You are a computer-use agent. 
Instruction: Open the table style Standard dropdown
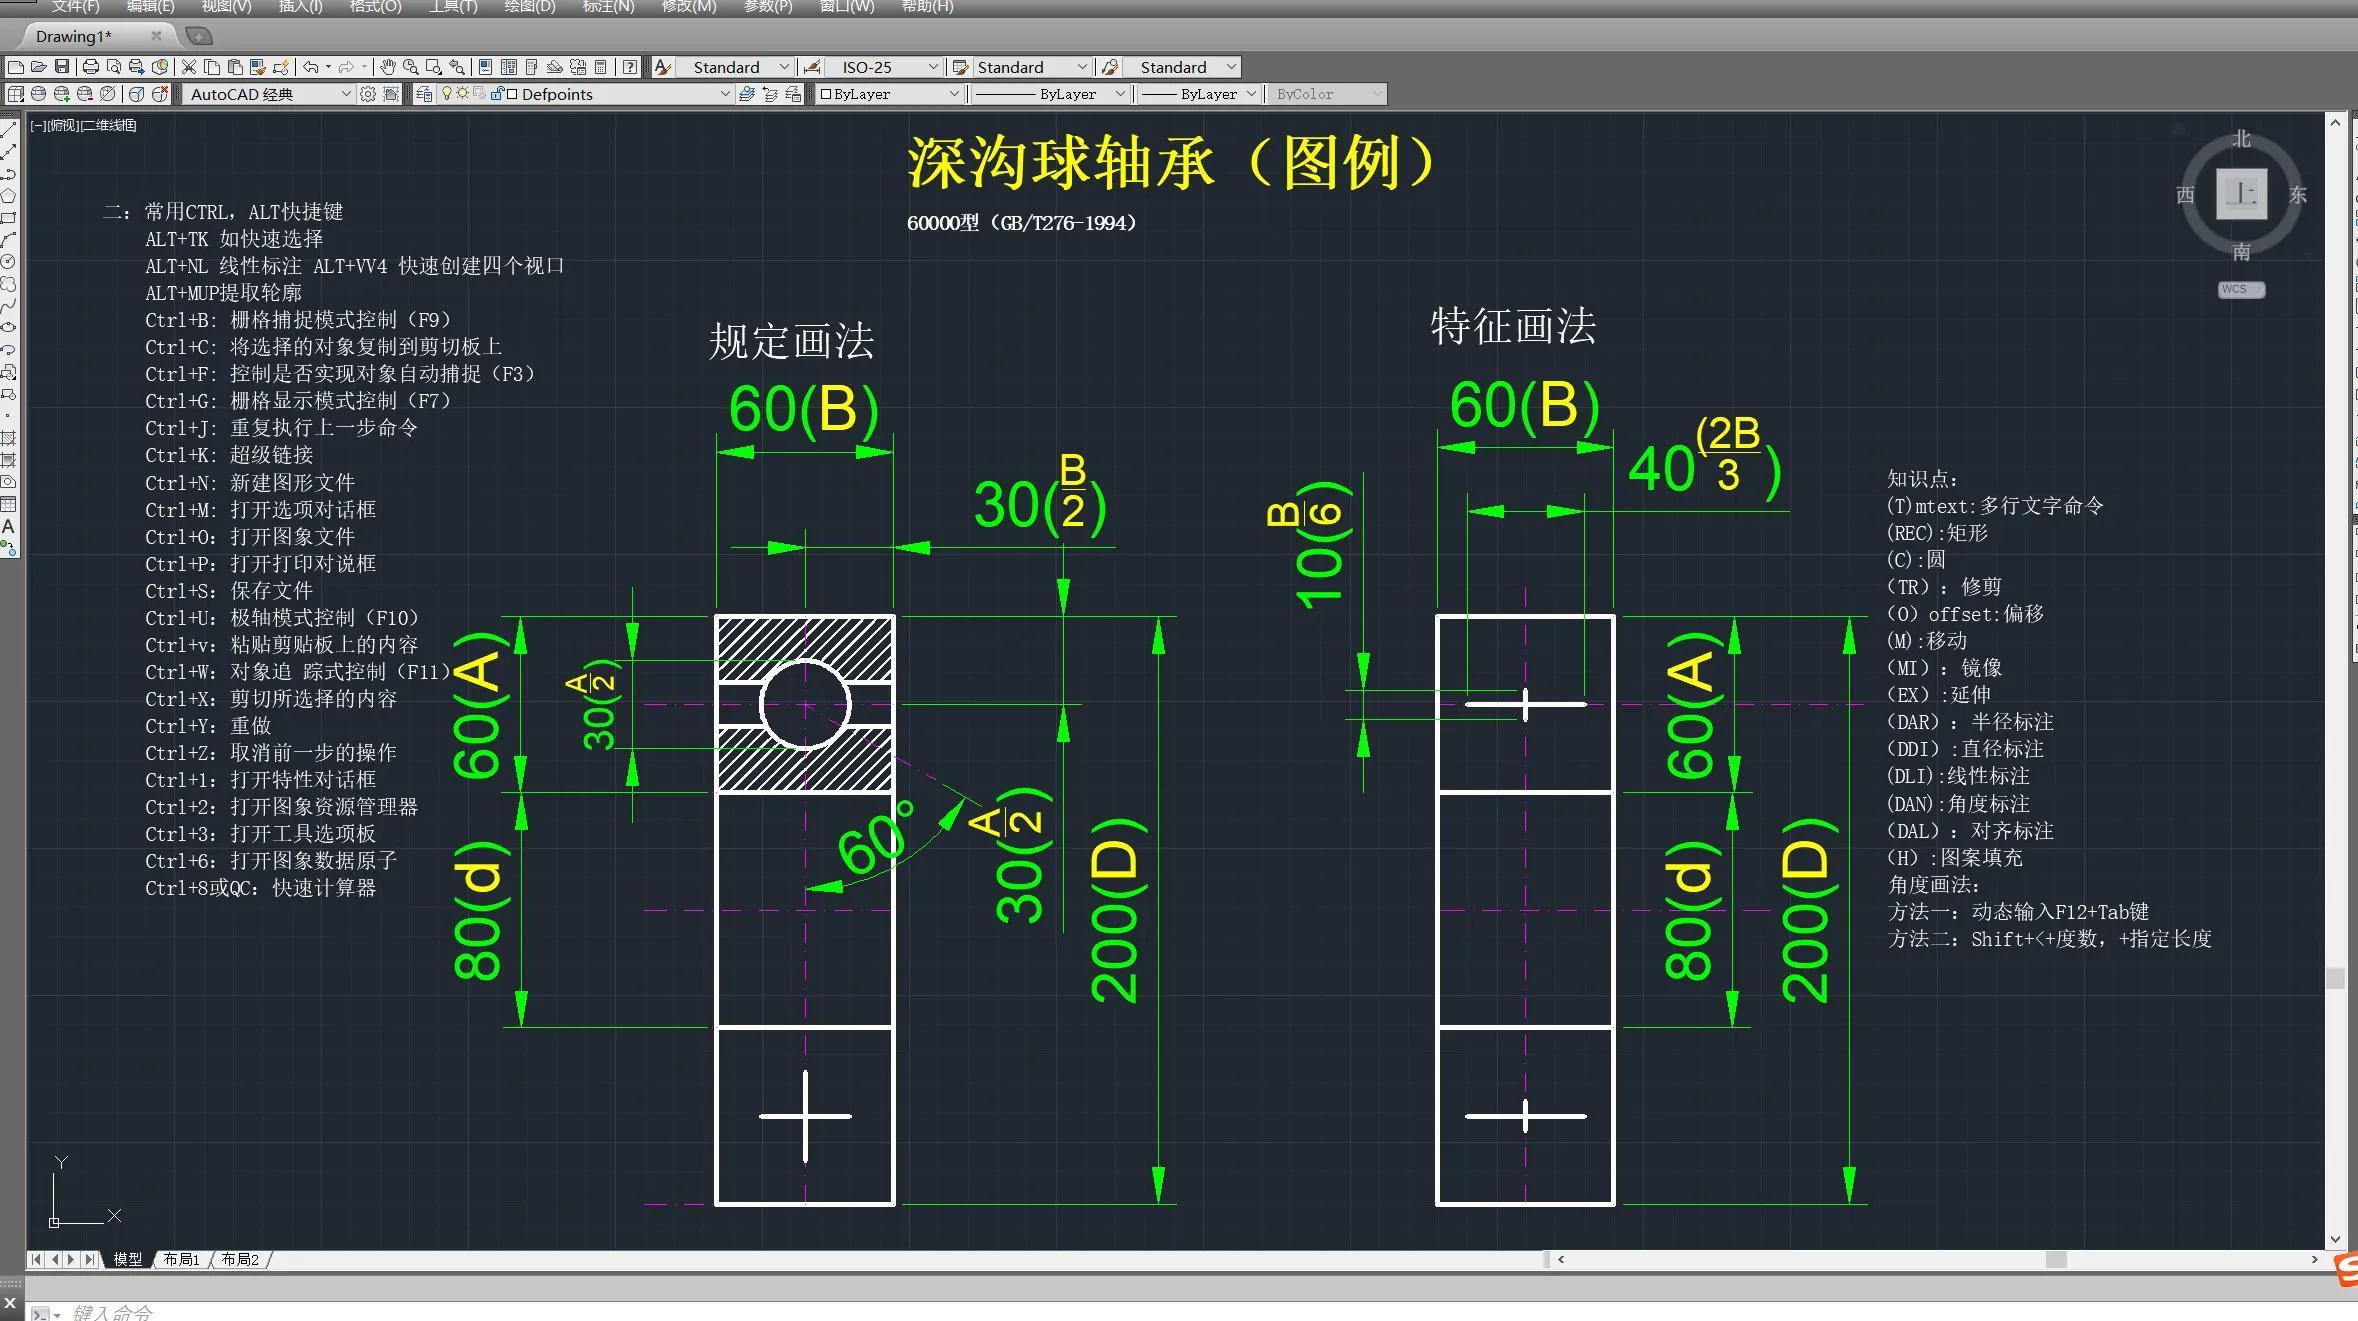[x=1082, y=67]
